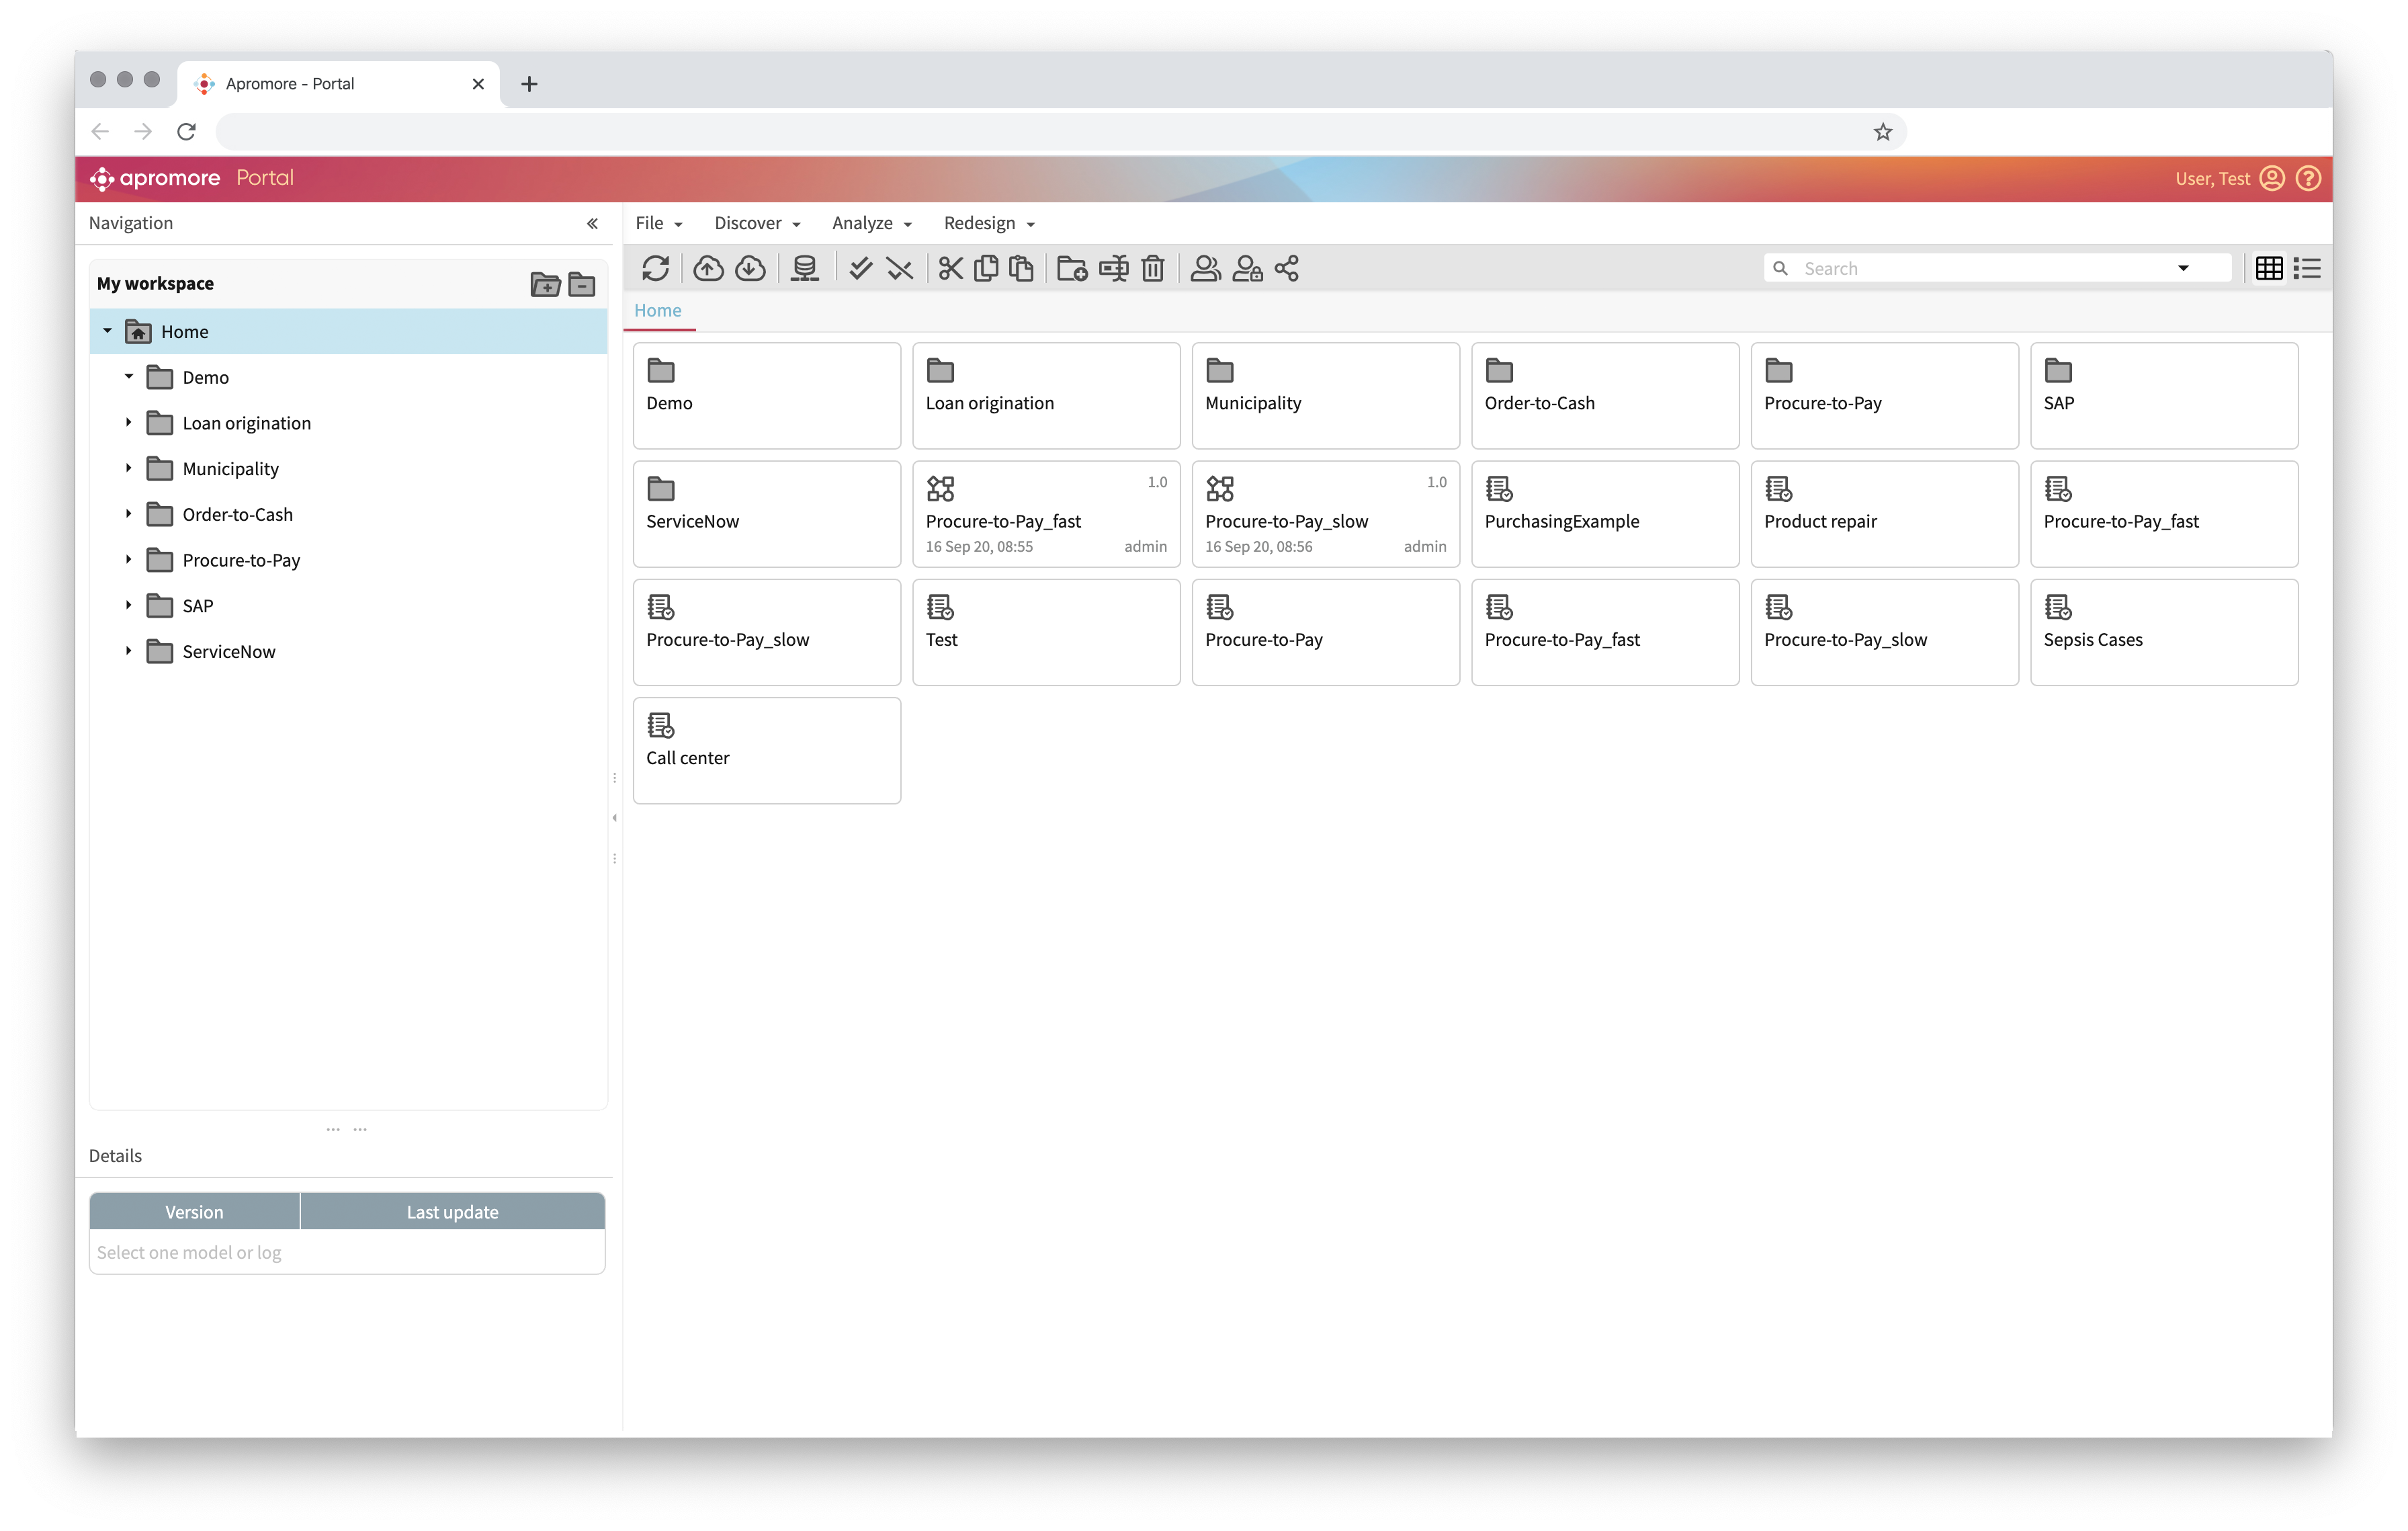Click the user lock access icon
The height and width of the screenshot is (1531, 2408).
(x=1247, y=268)
